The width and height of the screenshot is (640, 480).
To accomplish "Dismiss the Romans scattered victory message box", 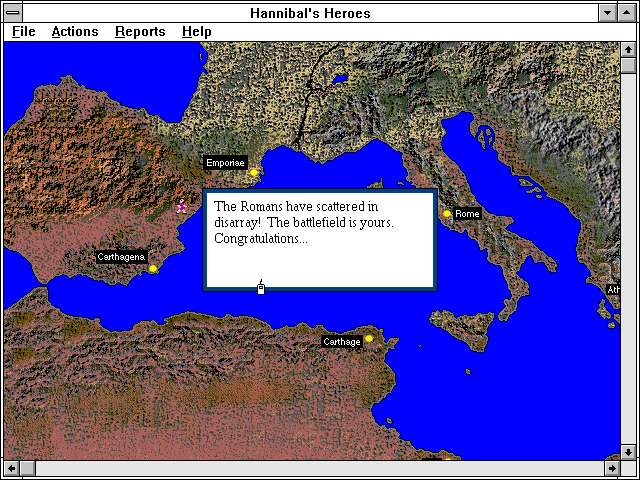I will tap(320, 240).
